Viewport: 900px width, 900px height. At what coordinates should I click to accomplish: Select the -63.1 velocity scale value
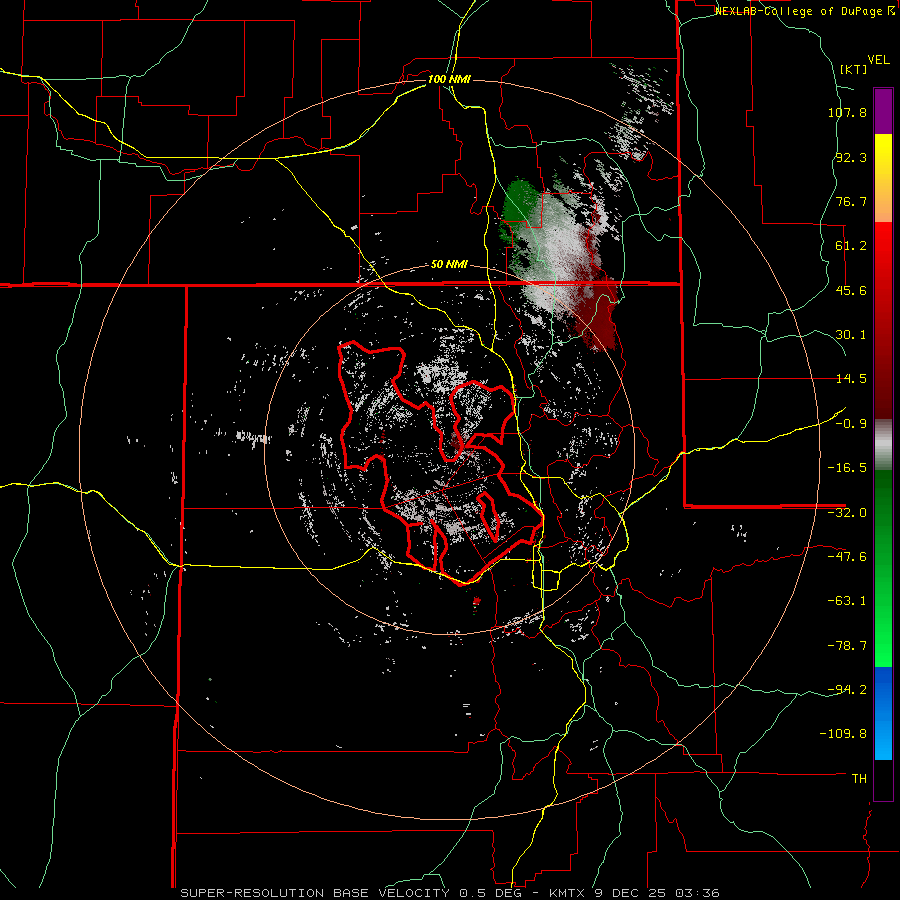[847, 601]
